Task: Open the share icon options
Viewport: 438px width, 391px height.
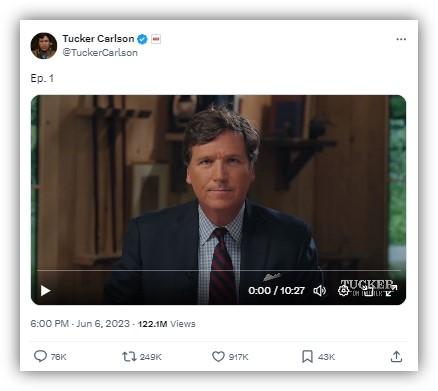Action: pyautogui.click(x=396, y=357)
